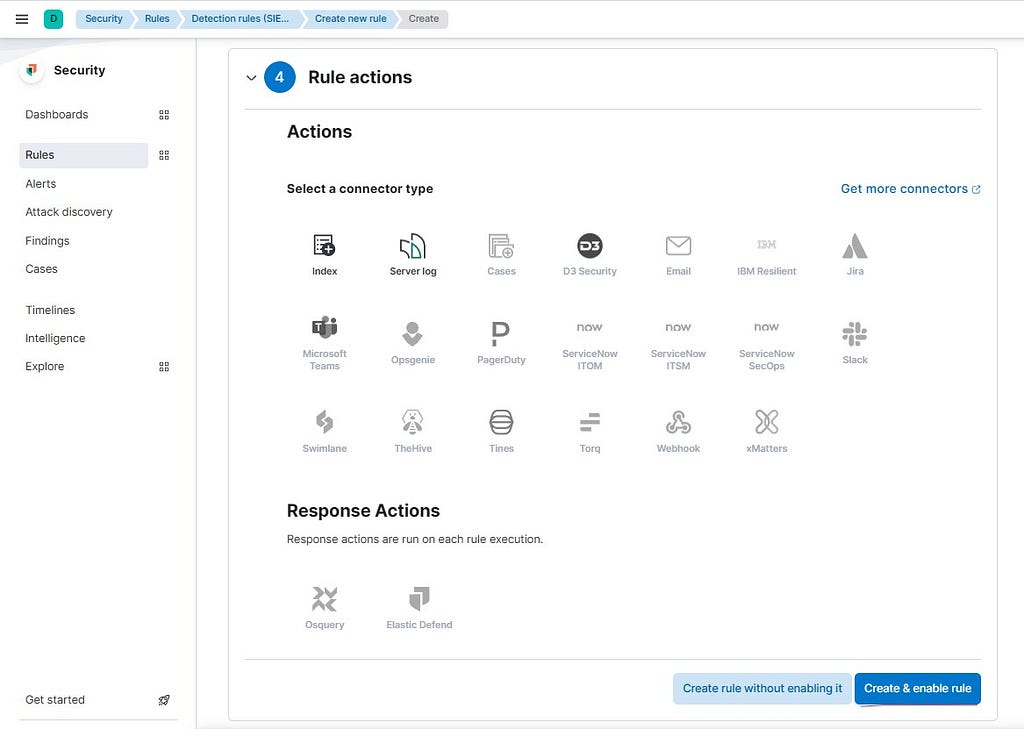The height and width of the screenshot is (729, 1024).
Task: Select the Torq connector
Action: [x=590, y=432]
